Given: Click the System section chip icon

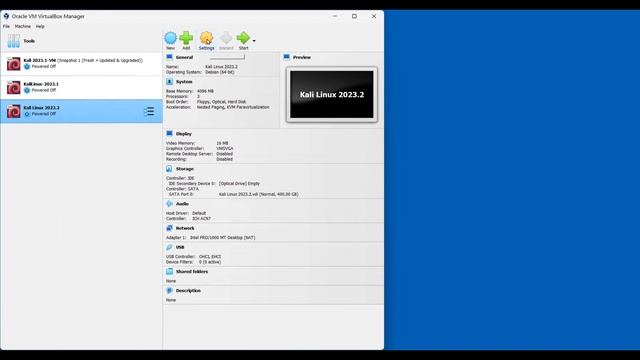Looking at the screenshot, I should [x=169, y=82].
